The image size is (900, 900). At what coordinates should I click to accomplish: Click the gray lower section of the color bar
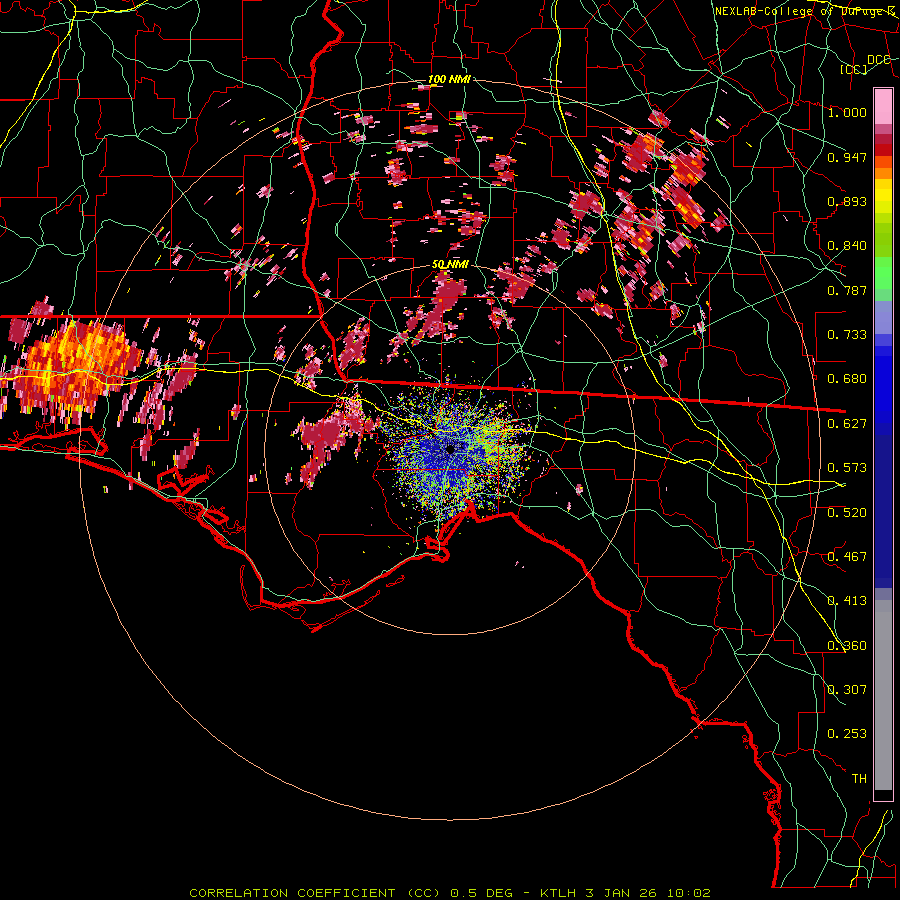883,695
